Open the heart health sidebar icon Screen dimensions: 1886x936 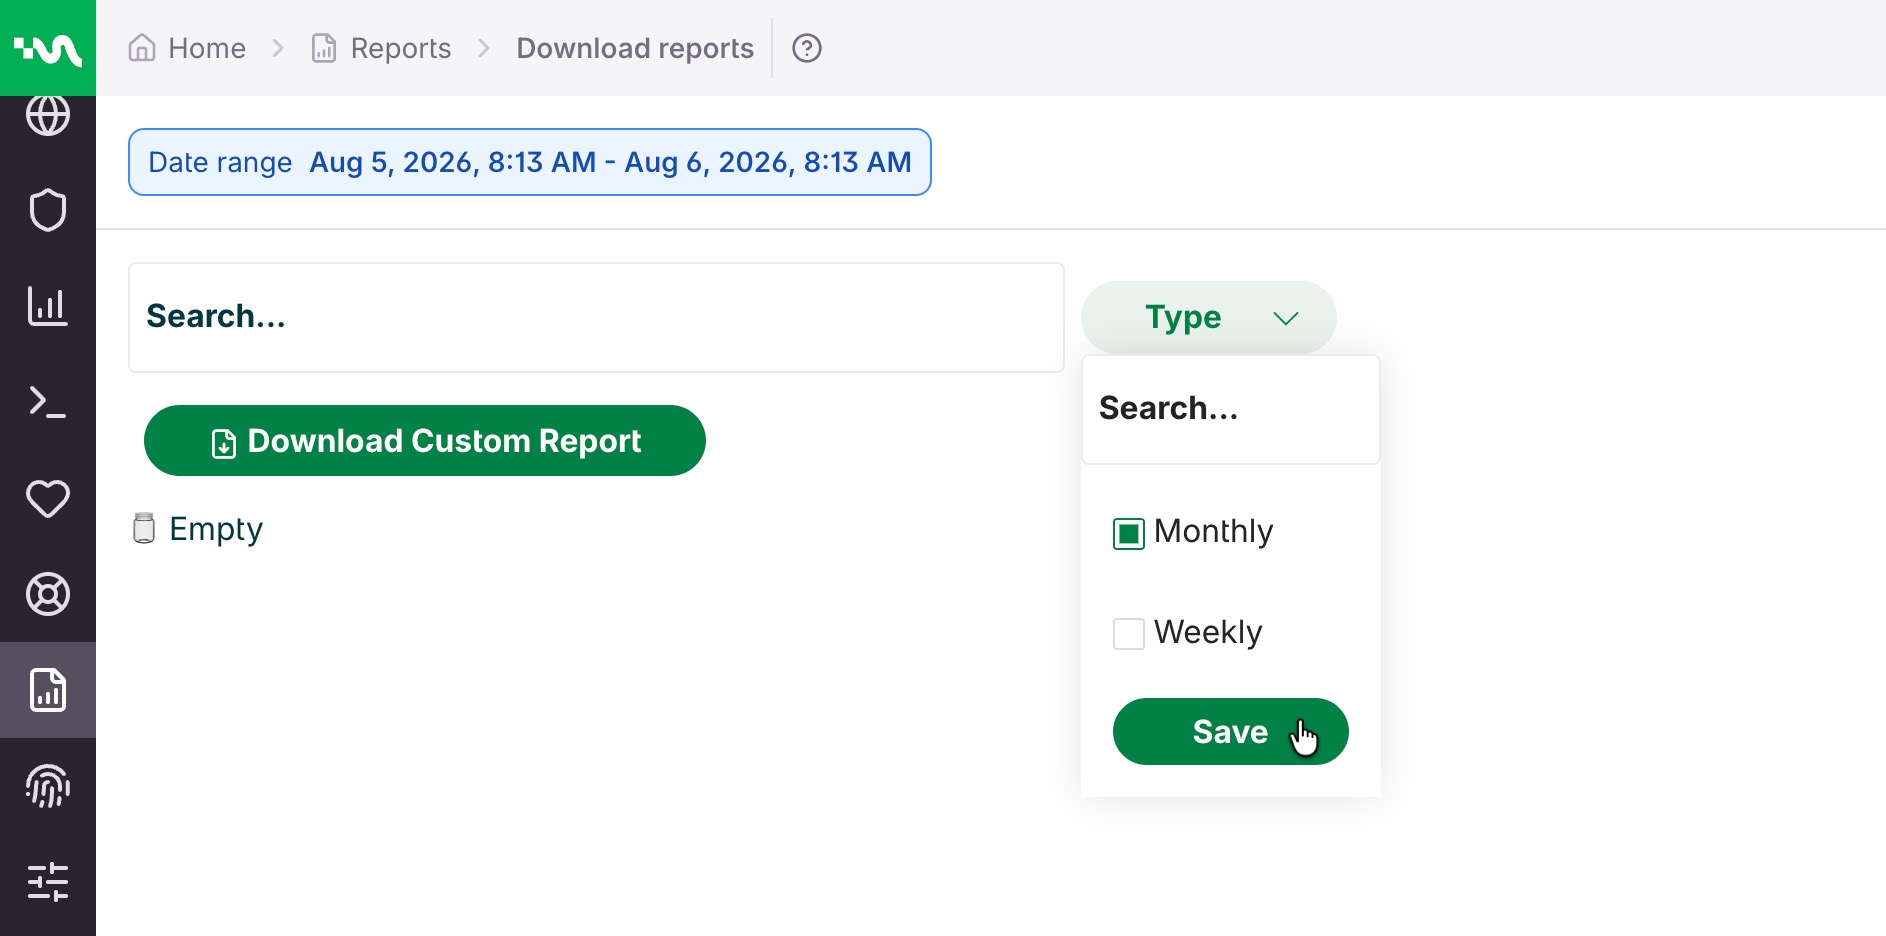pos(48,498)
